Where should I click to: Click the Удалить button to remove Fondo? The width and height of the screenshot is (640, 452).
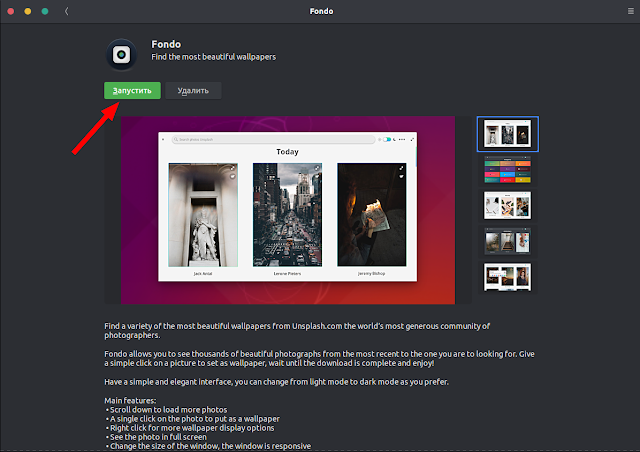coord(193,91)
